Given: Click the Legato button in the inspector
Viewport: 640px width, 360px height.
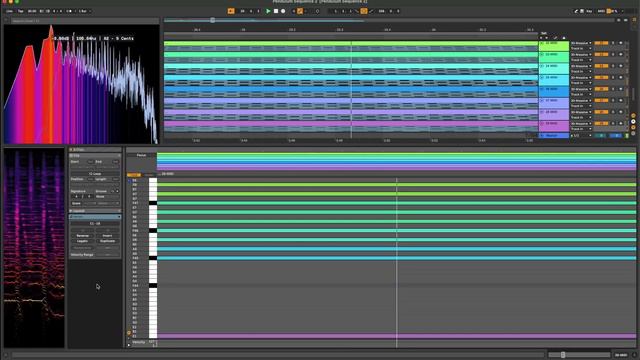Looking at the screenshot, I should pyautogui.click(x=83, y=241).
